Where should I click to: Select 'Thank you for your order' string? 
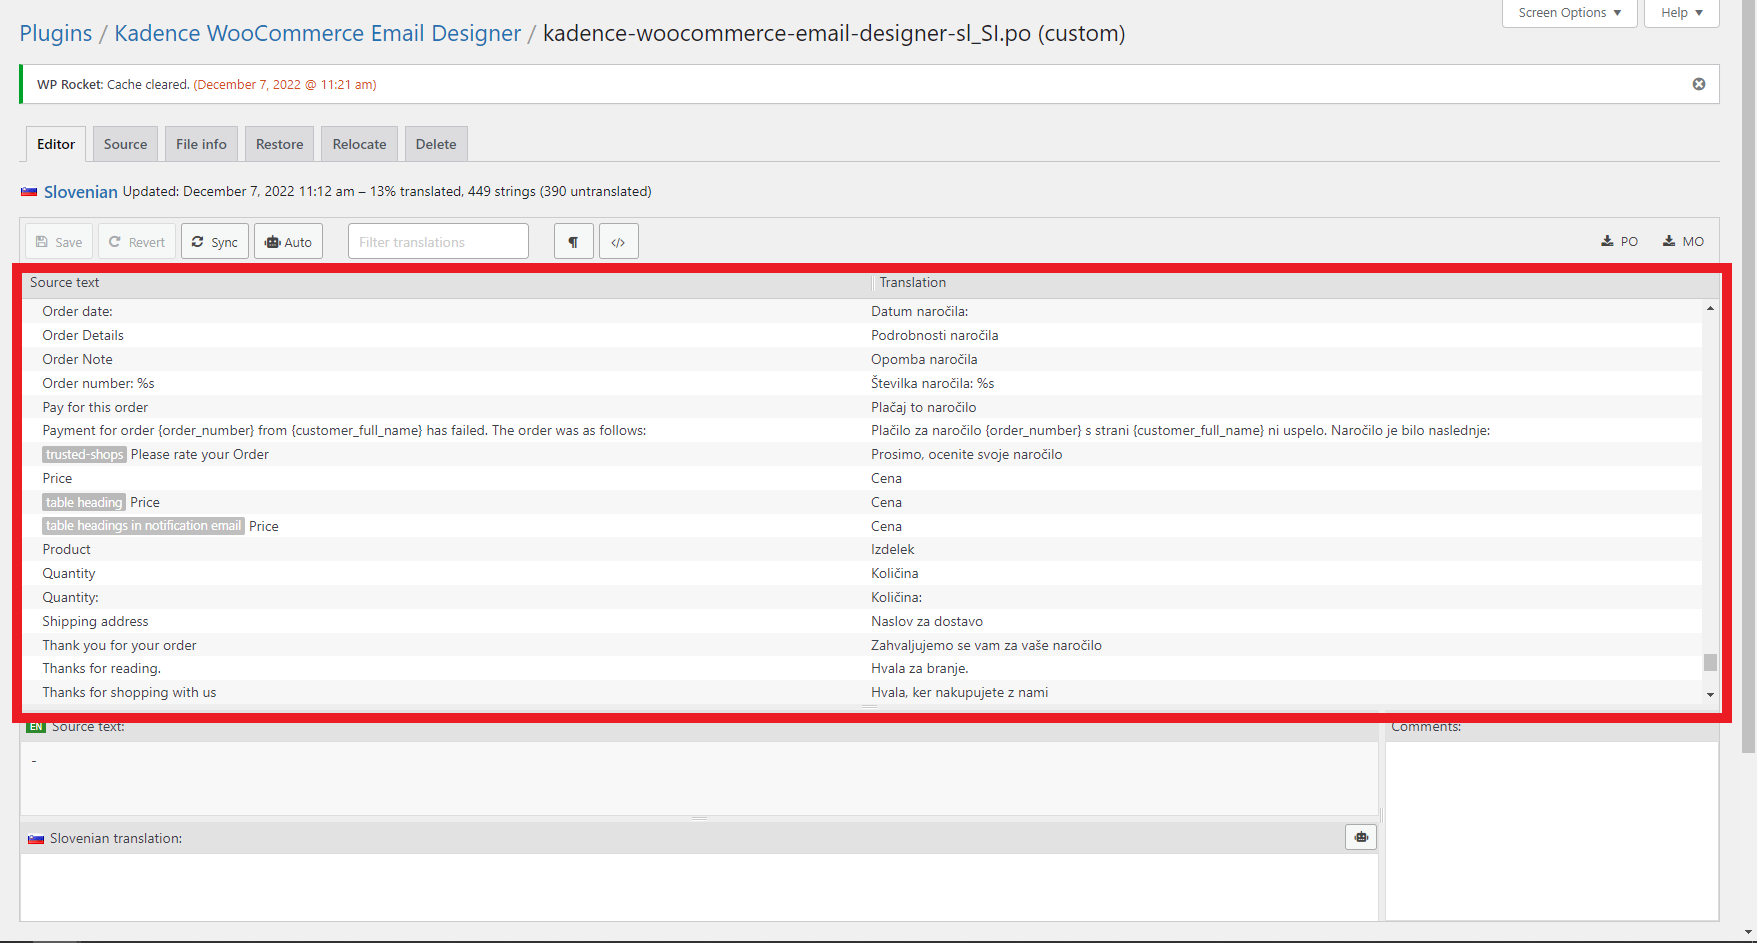119,645
